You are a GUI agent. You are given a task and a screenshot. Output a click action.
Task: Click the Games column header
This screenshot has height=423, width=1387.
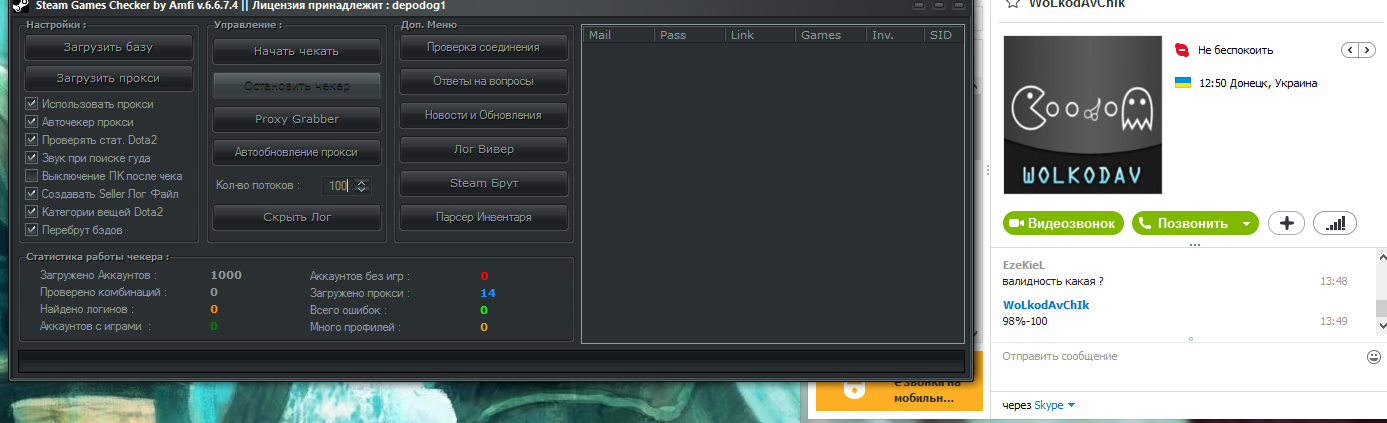pos(832,35)
